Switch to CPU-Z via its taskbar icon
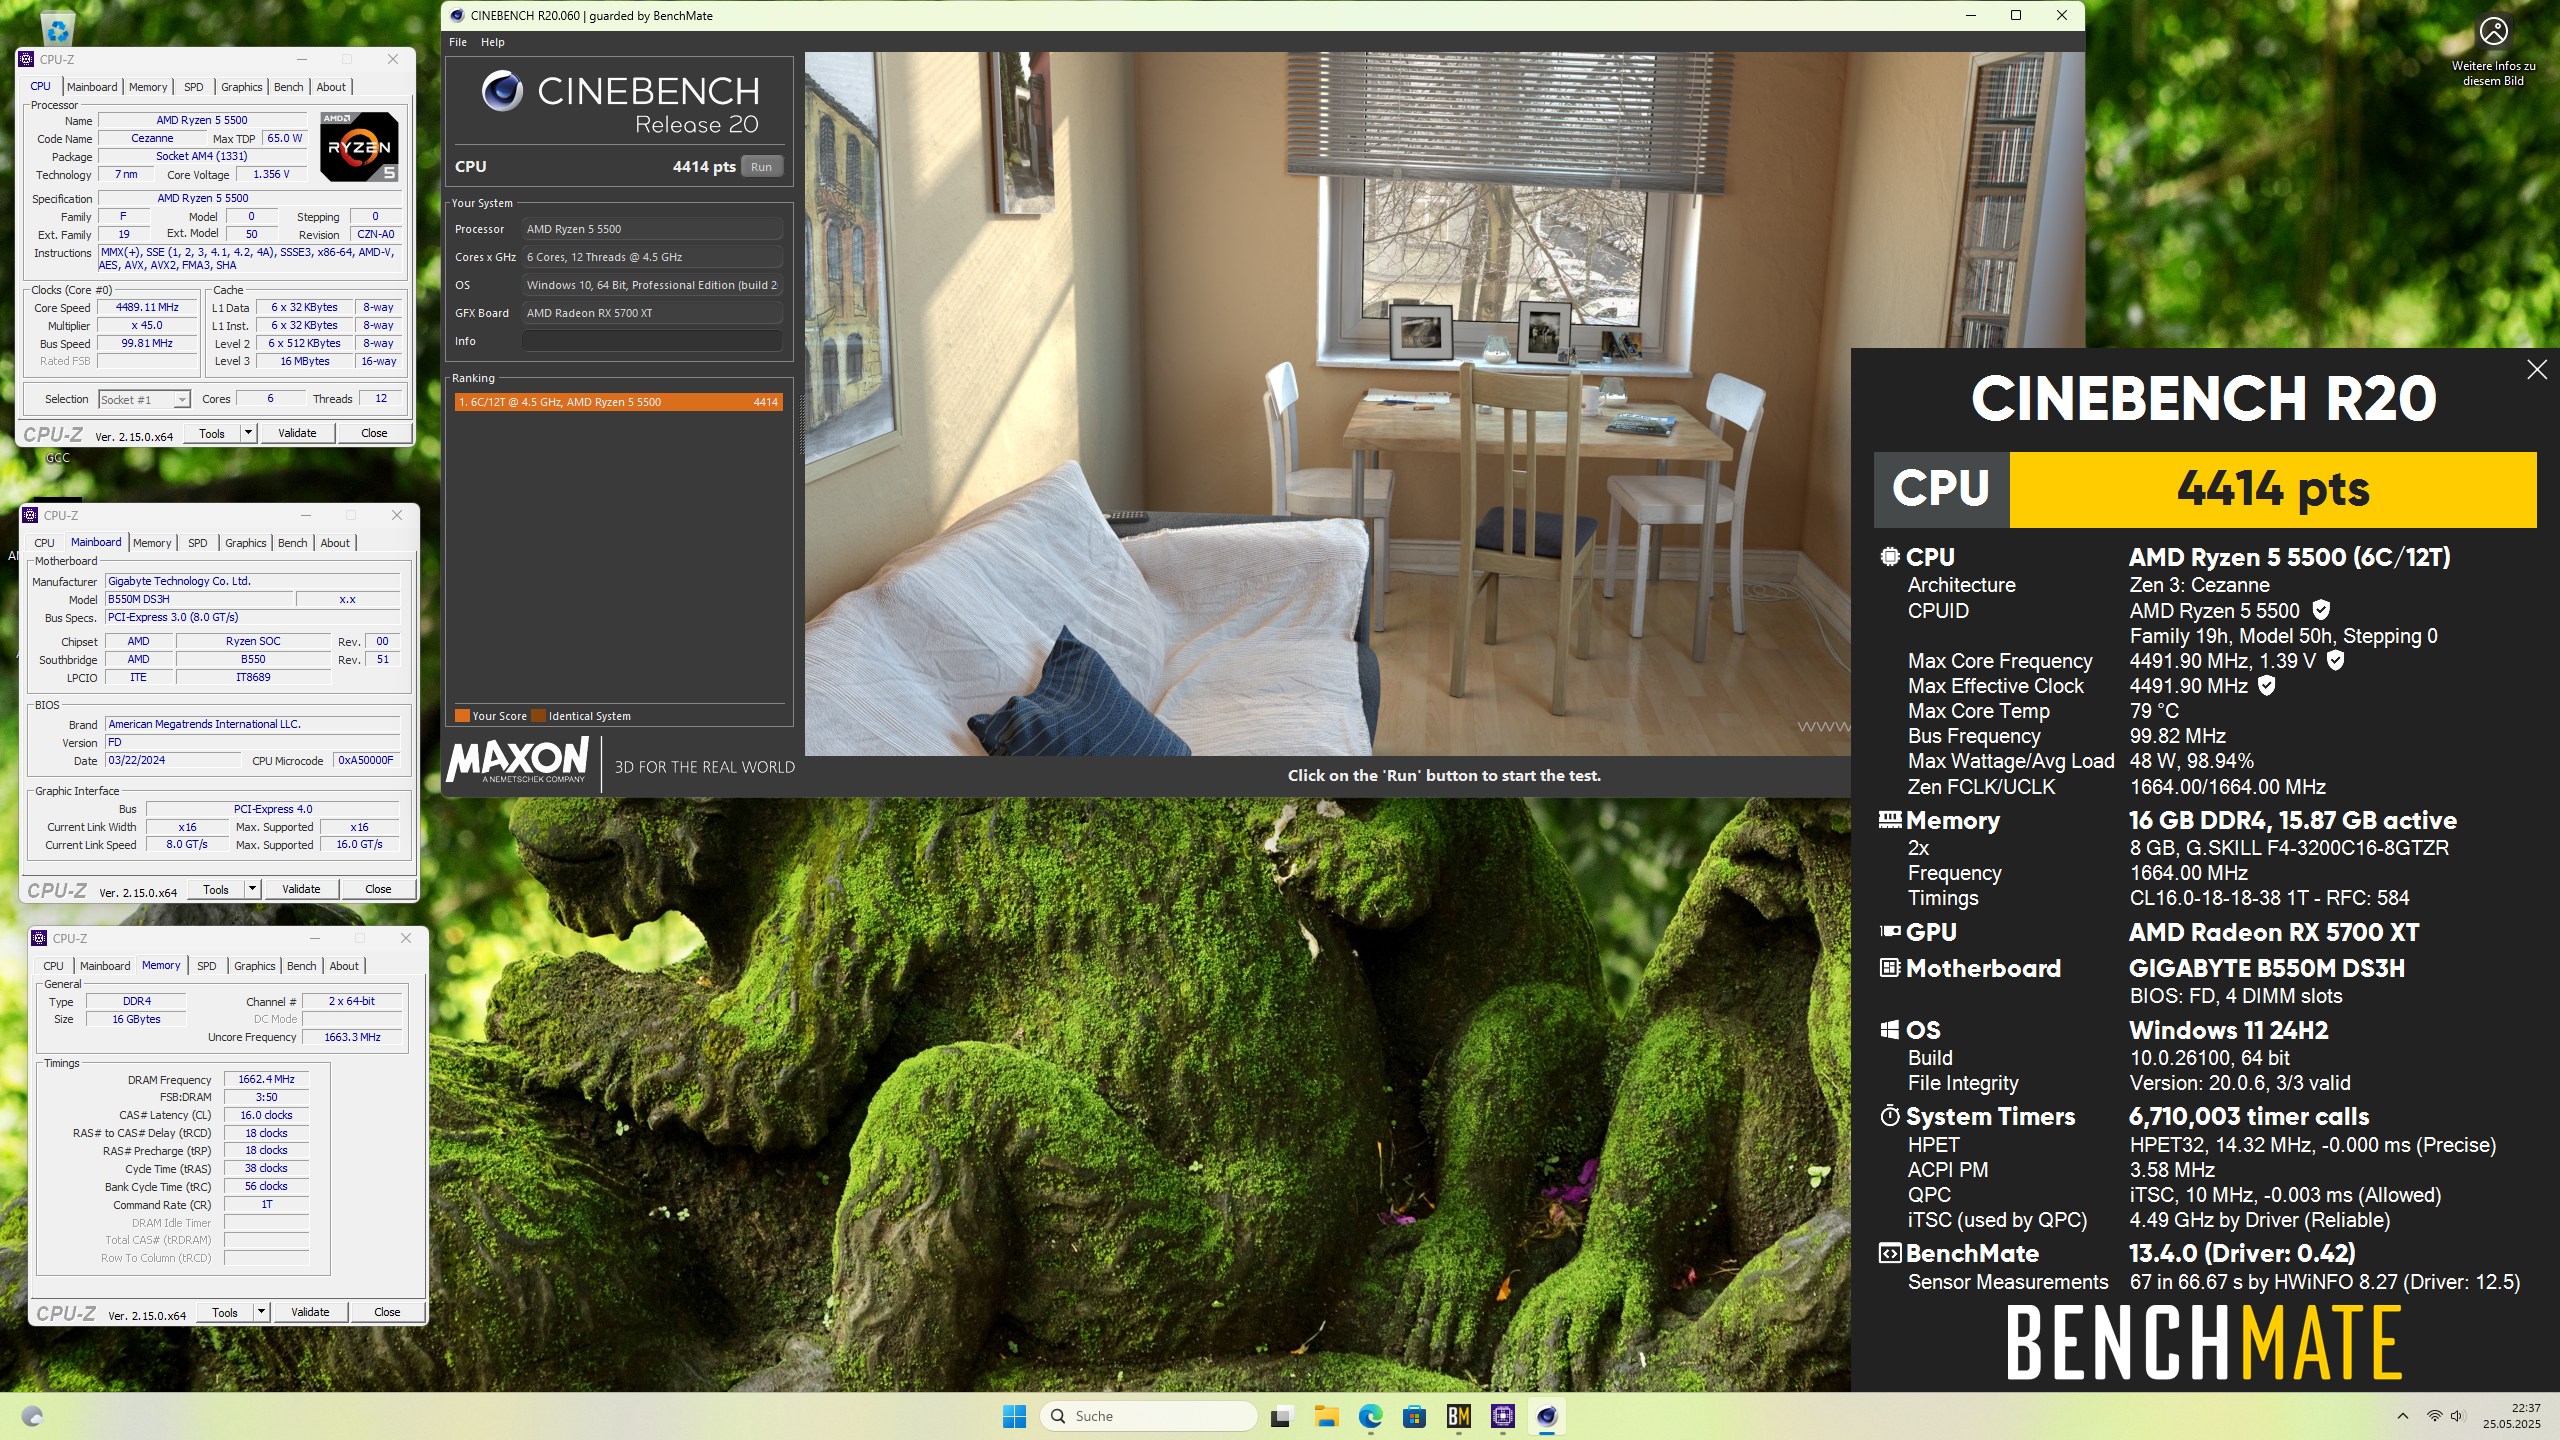The height and width of the screenshot is (1440, 2560). point(1502,1416)
